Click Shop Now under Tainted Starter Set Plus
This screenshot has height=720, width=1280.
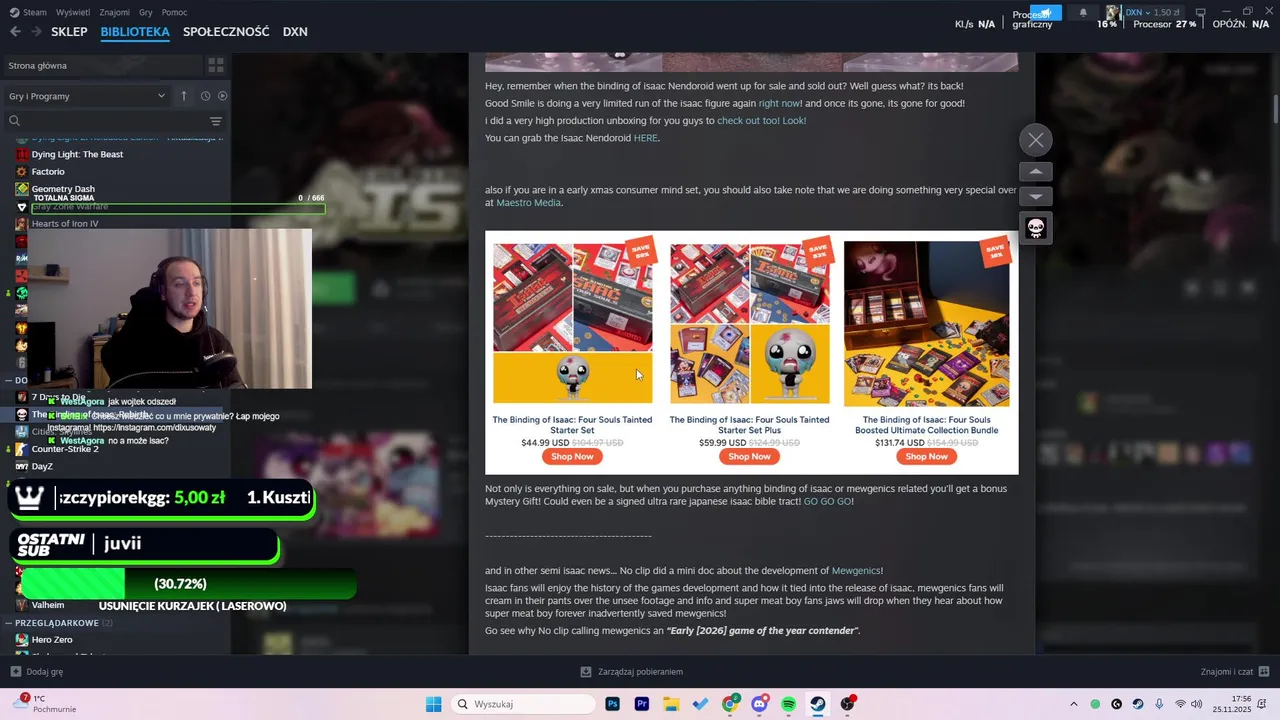pos(749,456)
